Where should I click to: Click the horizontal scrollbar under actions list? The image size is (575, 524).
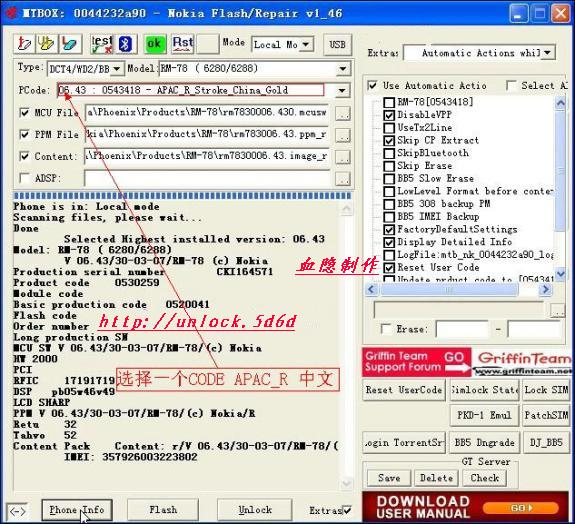coord(458,290)
